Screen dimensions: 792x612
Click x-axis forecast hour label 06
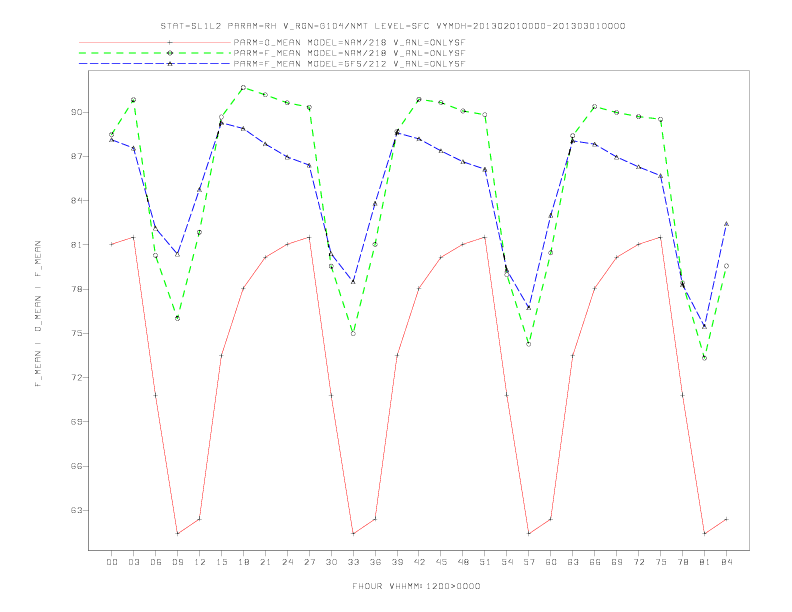click(156, 562)
